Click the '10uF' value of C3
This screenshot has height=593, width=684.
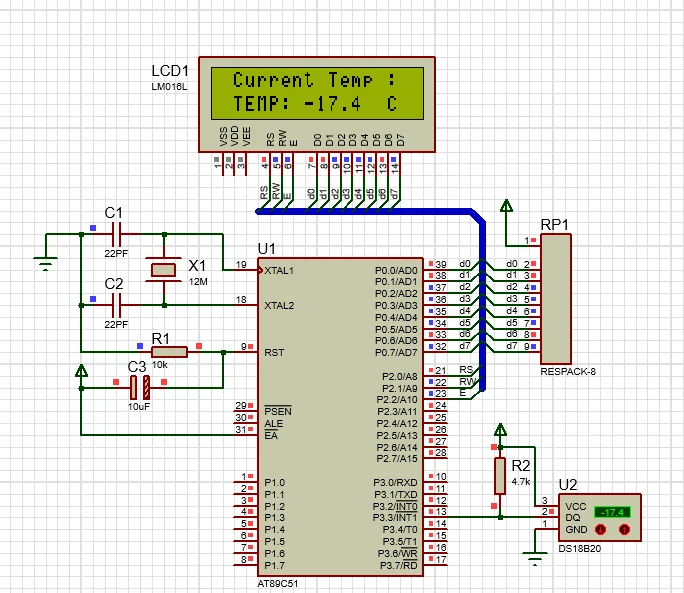tap(139, 407)
